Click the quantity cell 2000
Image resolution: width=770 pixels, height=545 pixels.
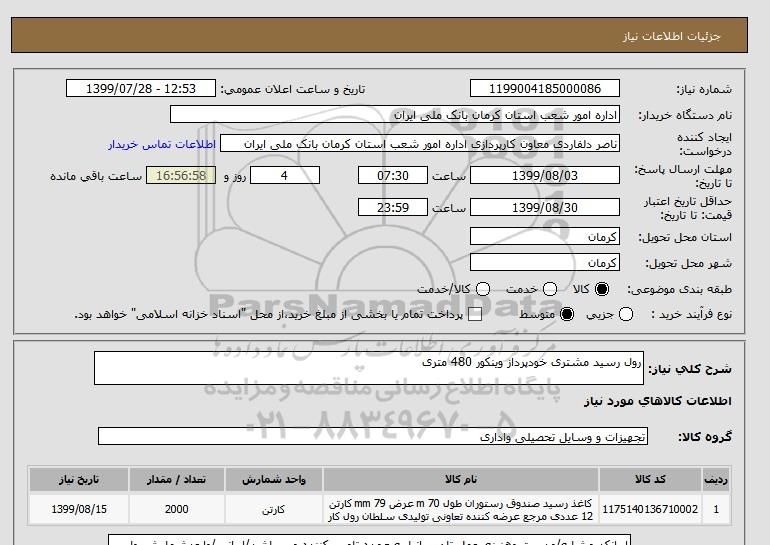[176, 509]
